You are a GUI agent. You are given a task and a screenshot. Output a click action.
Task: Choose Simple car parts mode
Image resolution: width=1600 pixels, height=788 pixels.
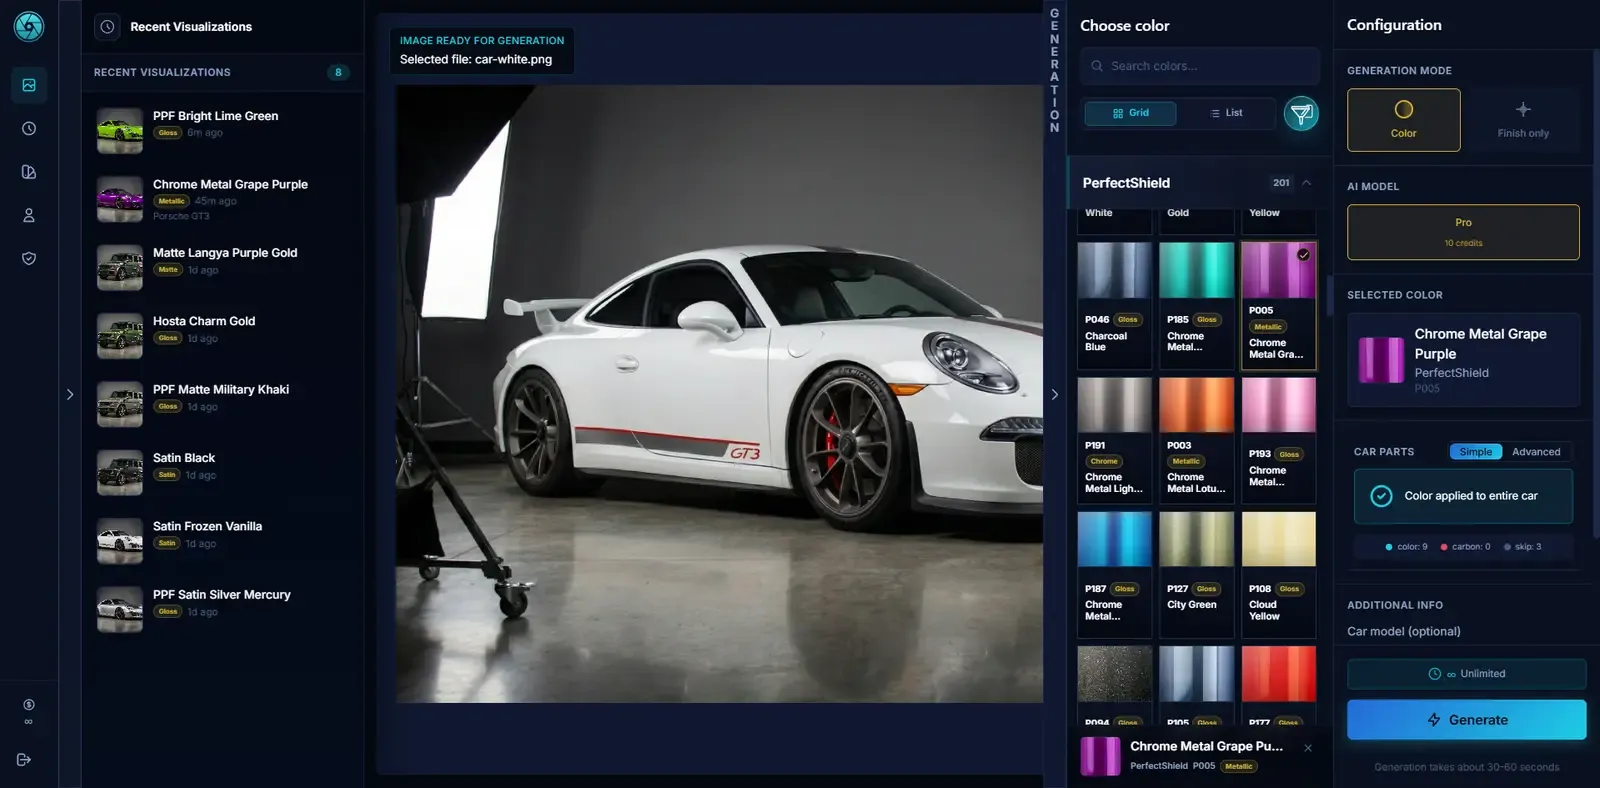point(1475,452)
